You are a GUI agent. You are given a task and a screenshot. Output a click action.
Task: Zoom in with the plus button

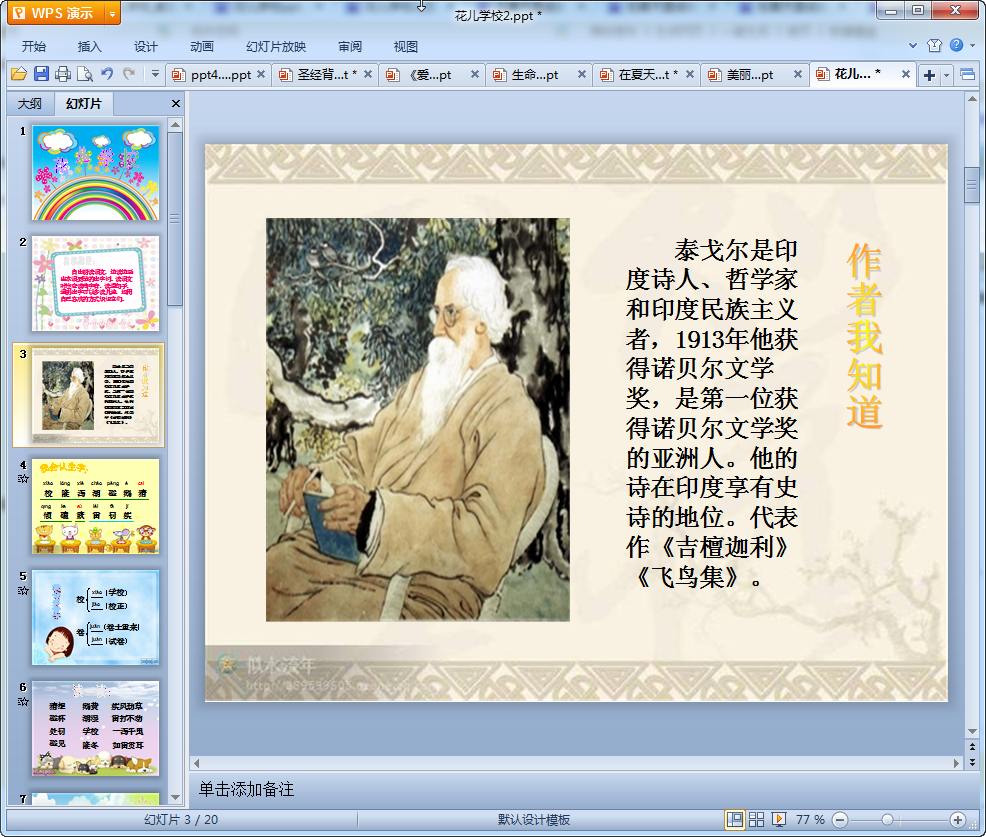point(958,819)
